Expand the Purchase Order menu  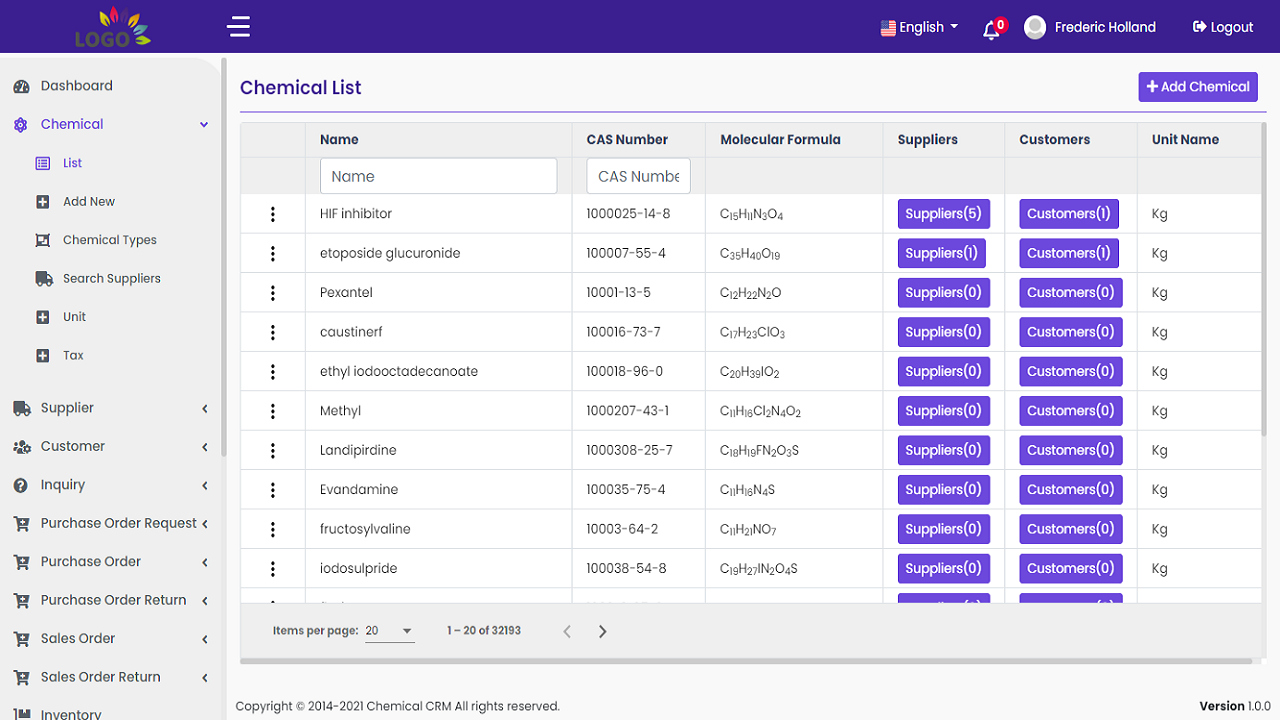(110, 562)
